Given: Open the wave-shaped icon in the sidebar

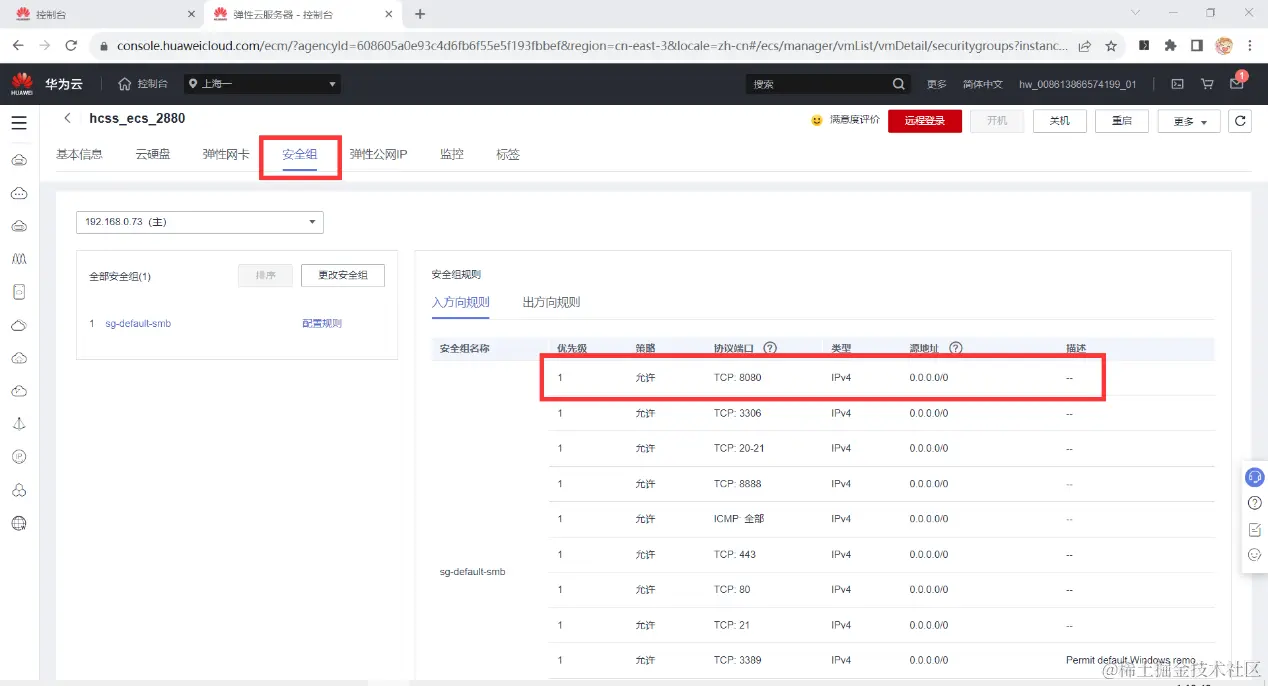Looking at the screenshot, I should [x=19, y=259].
